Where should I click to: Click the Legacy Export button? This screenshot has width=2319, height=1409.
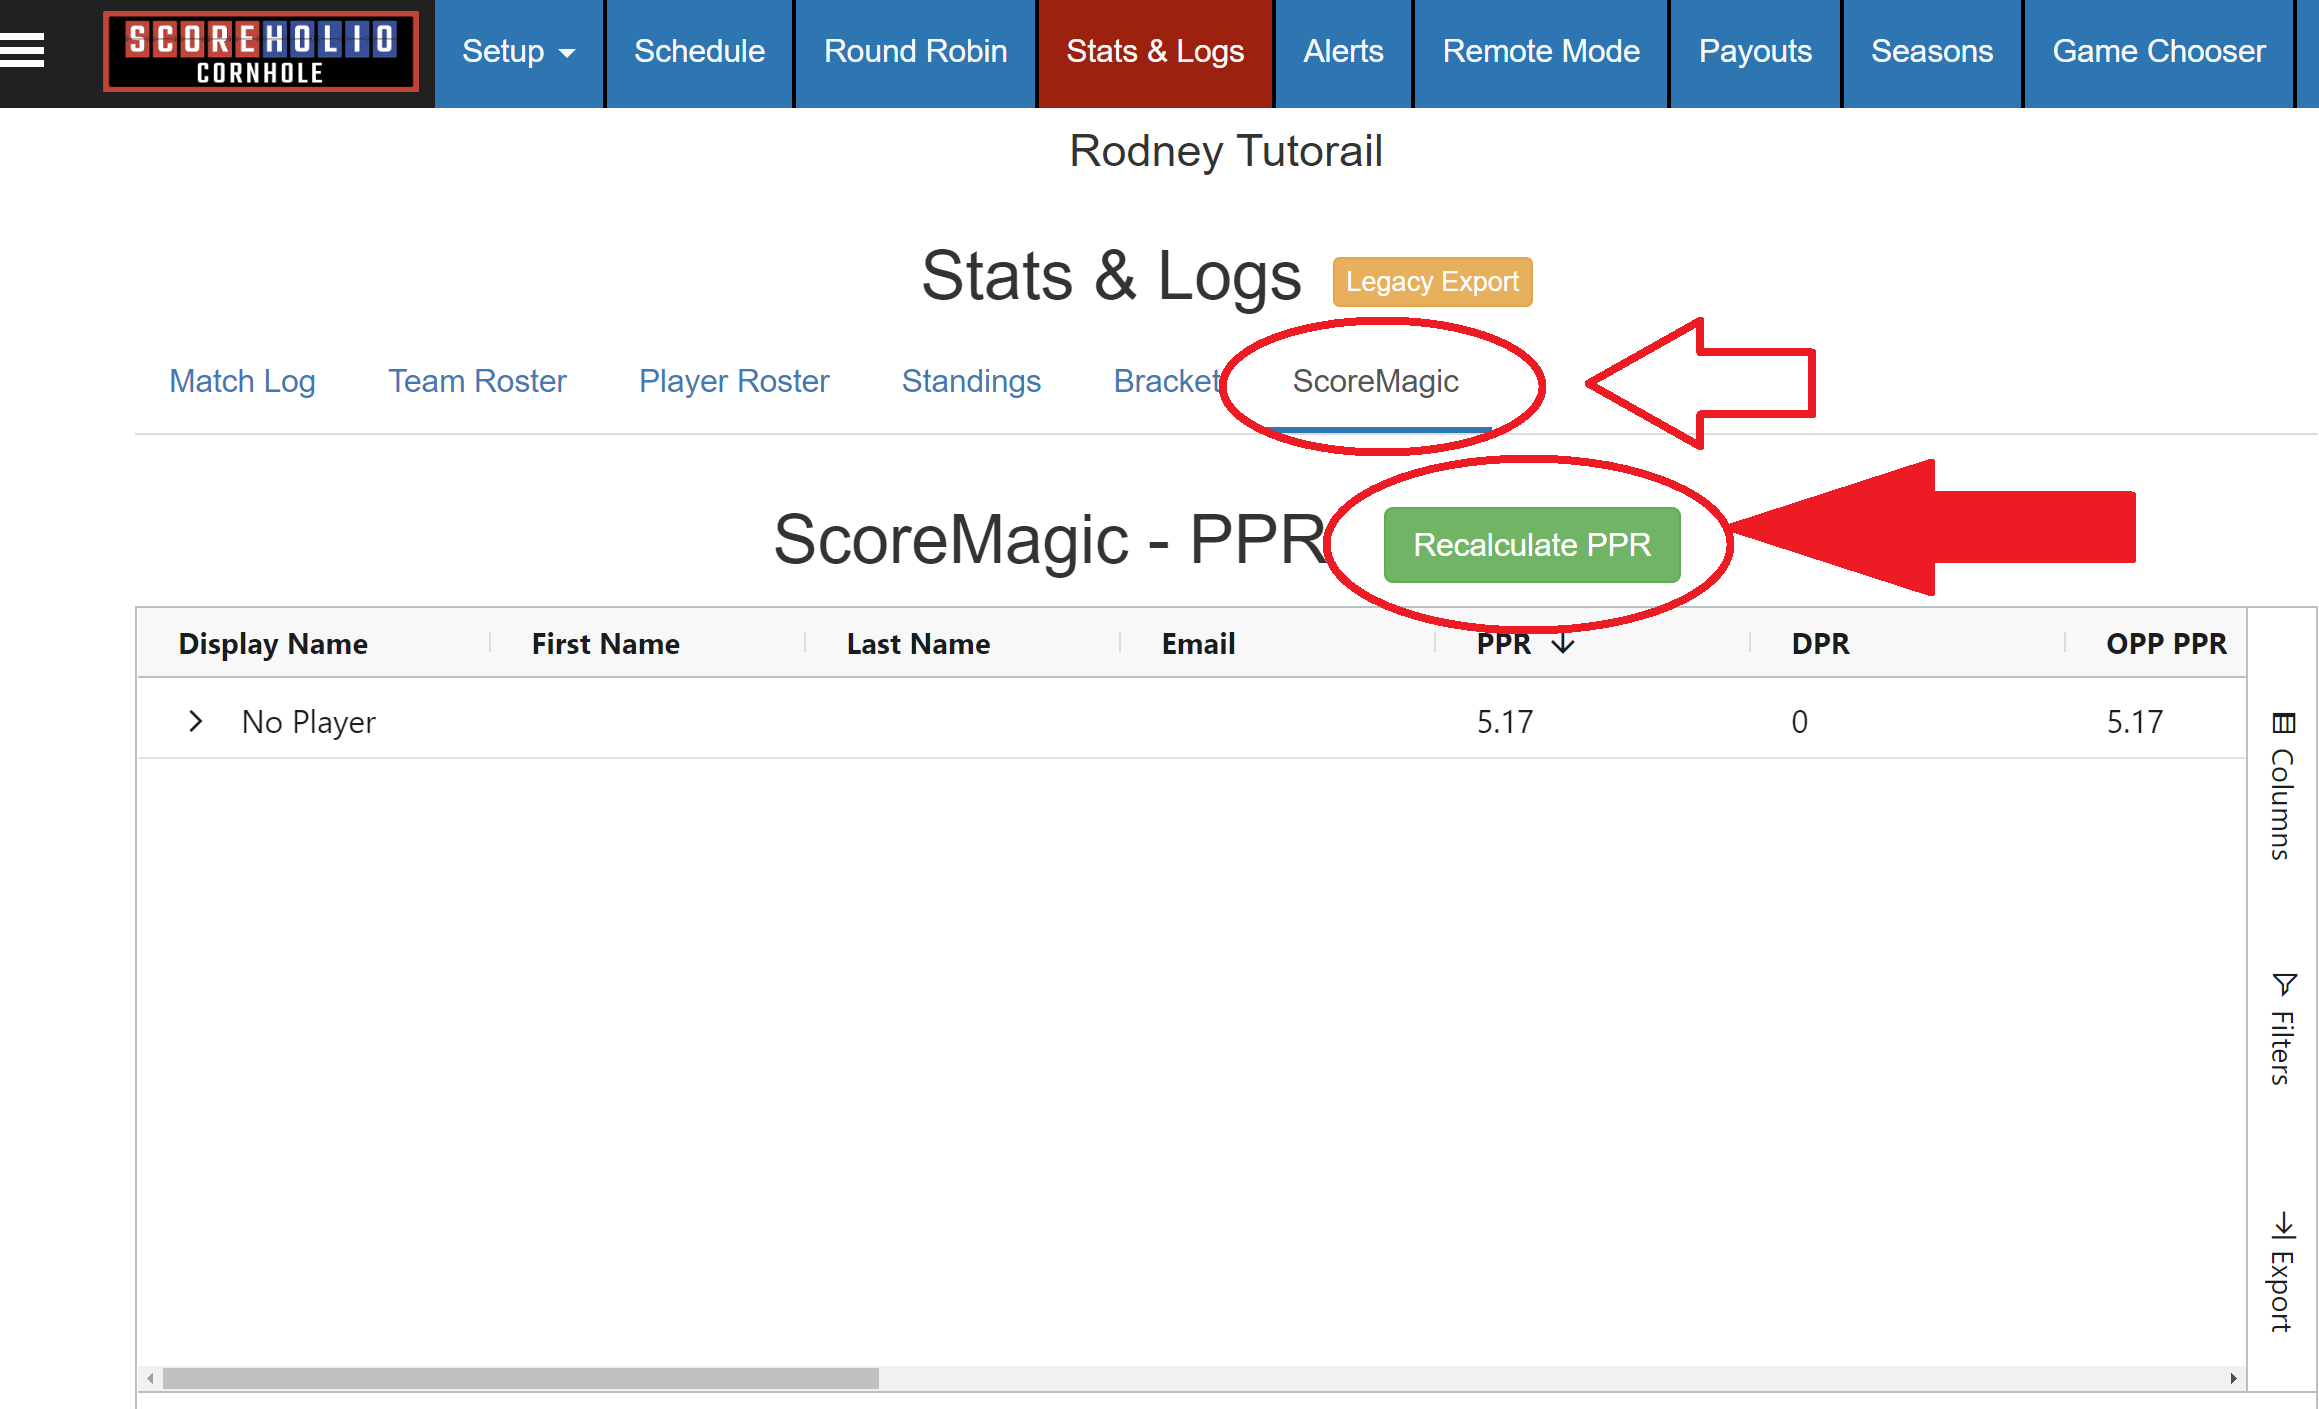(1432, 282)
